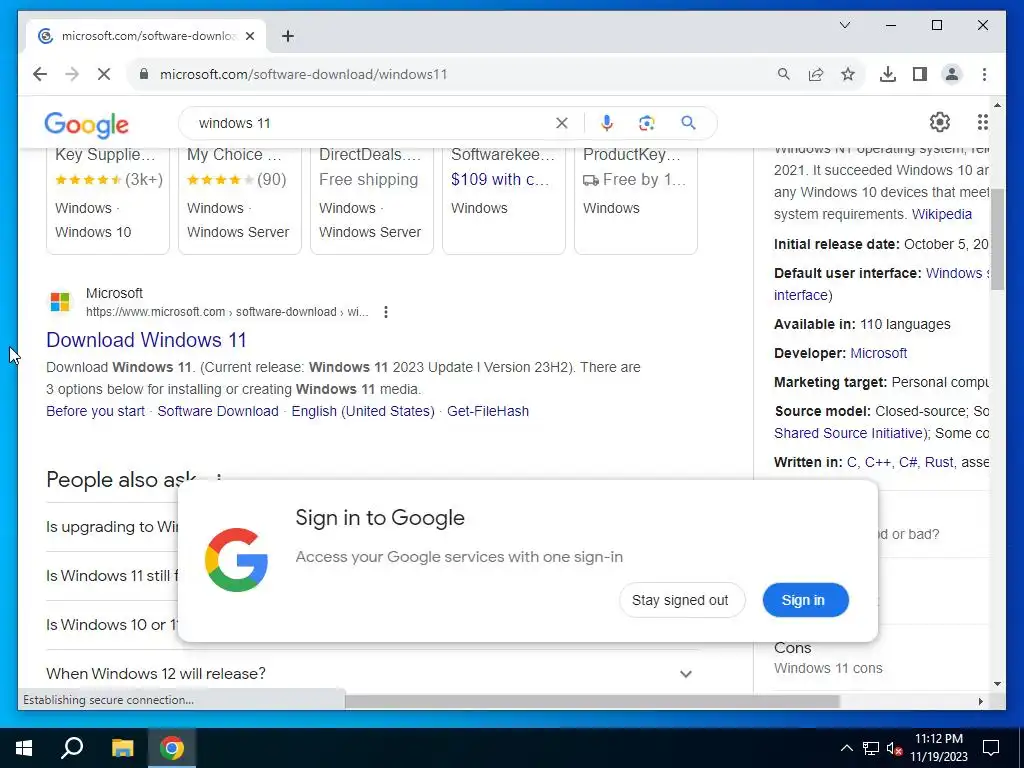Close the microsoft.com tab
This screenshot has width=1024, height=768.
(x=249, y=36)
